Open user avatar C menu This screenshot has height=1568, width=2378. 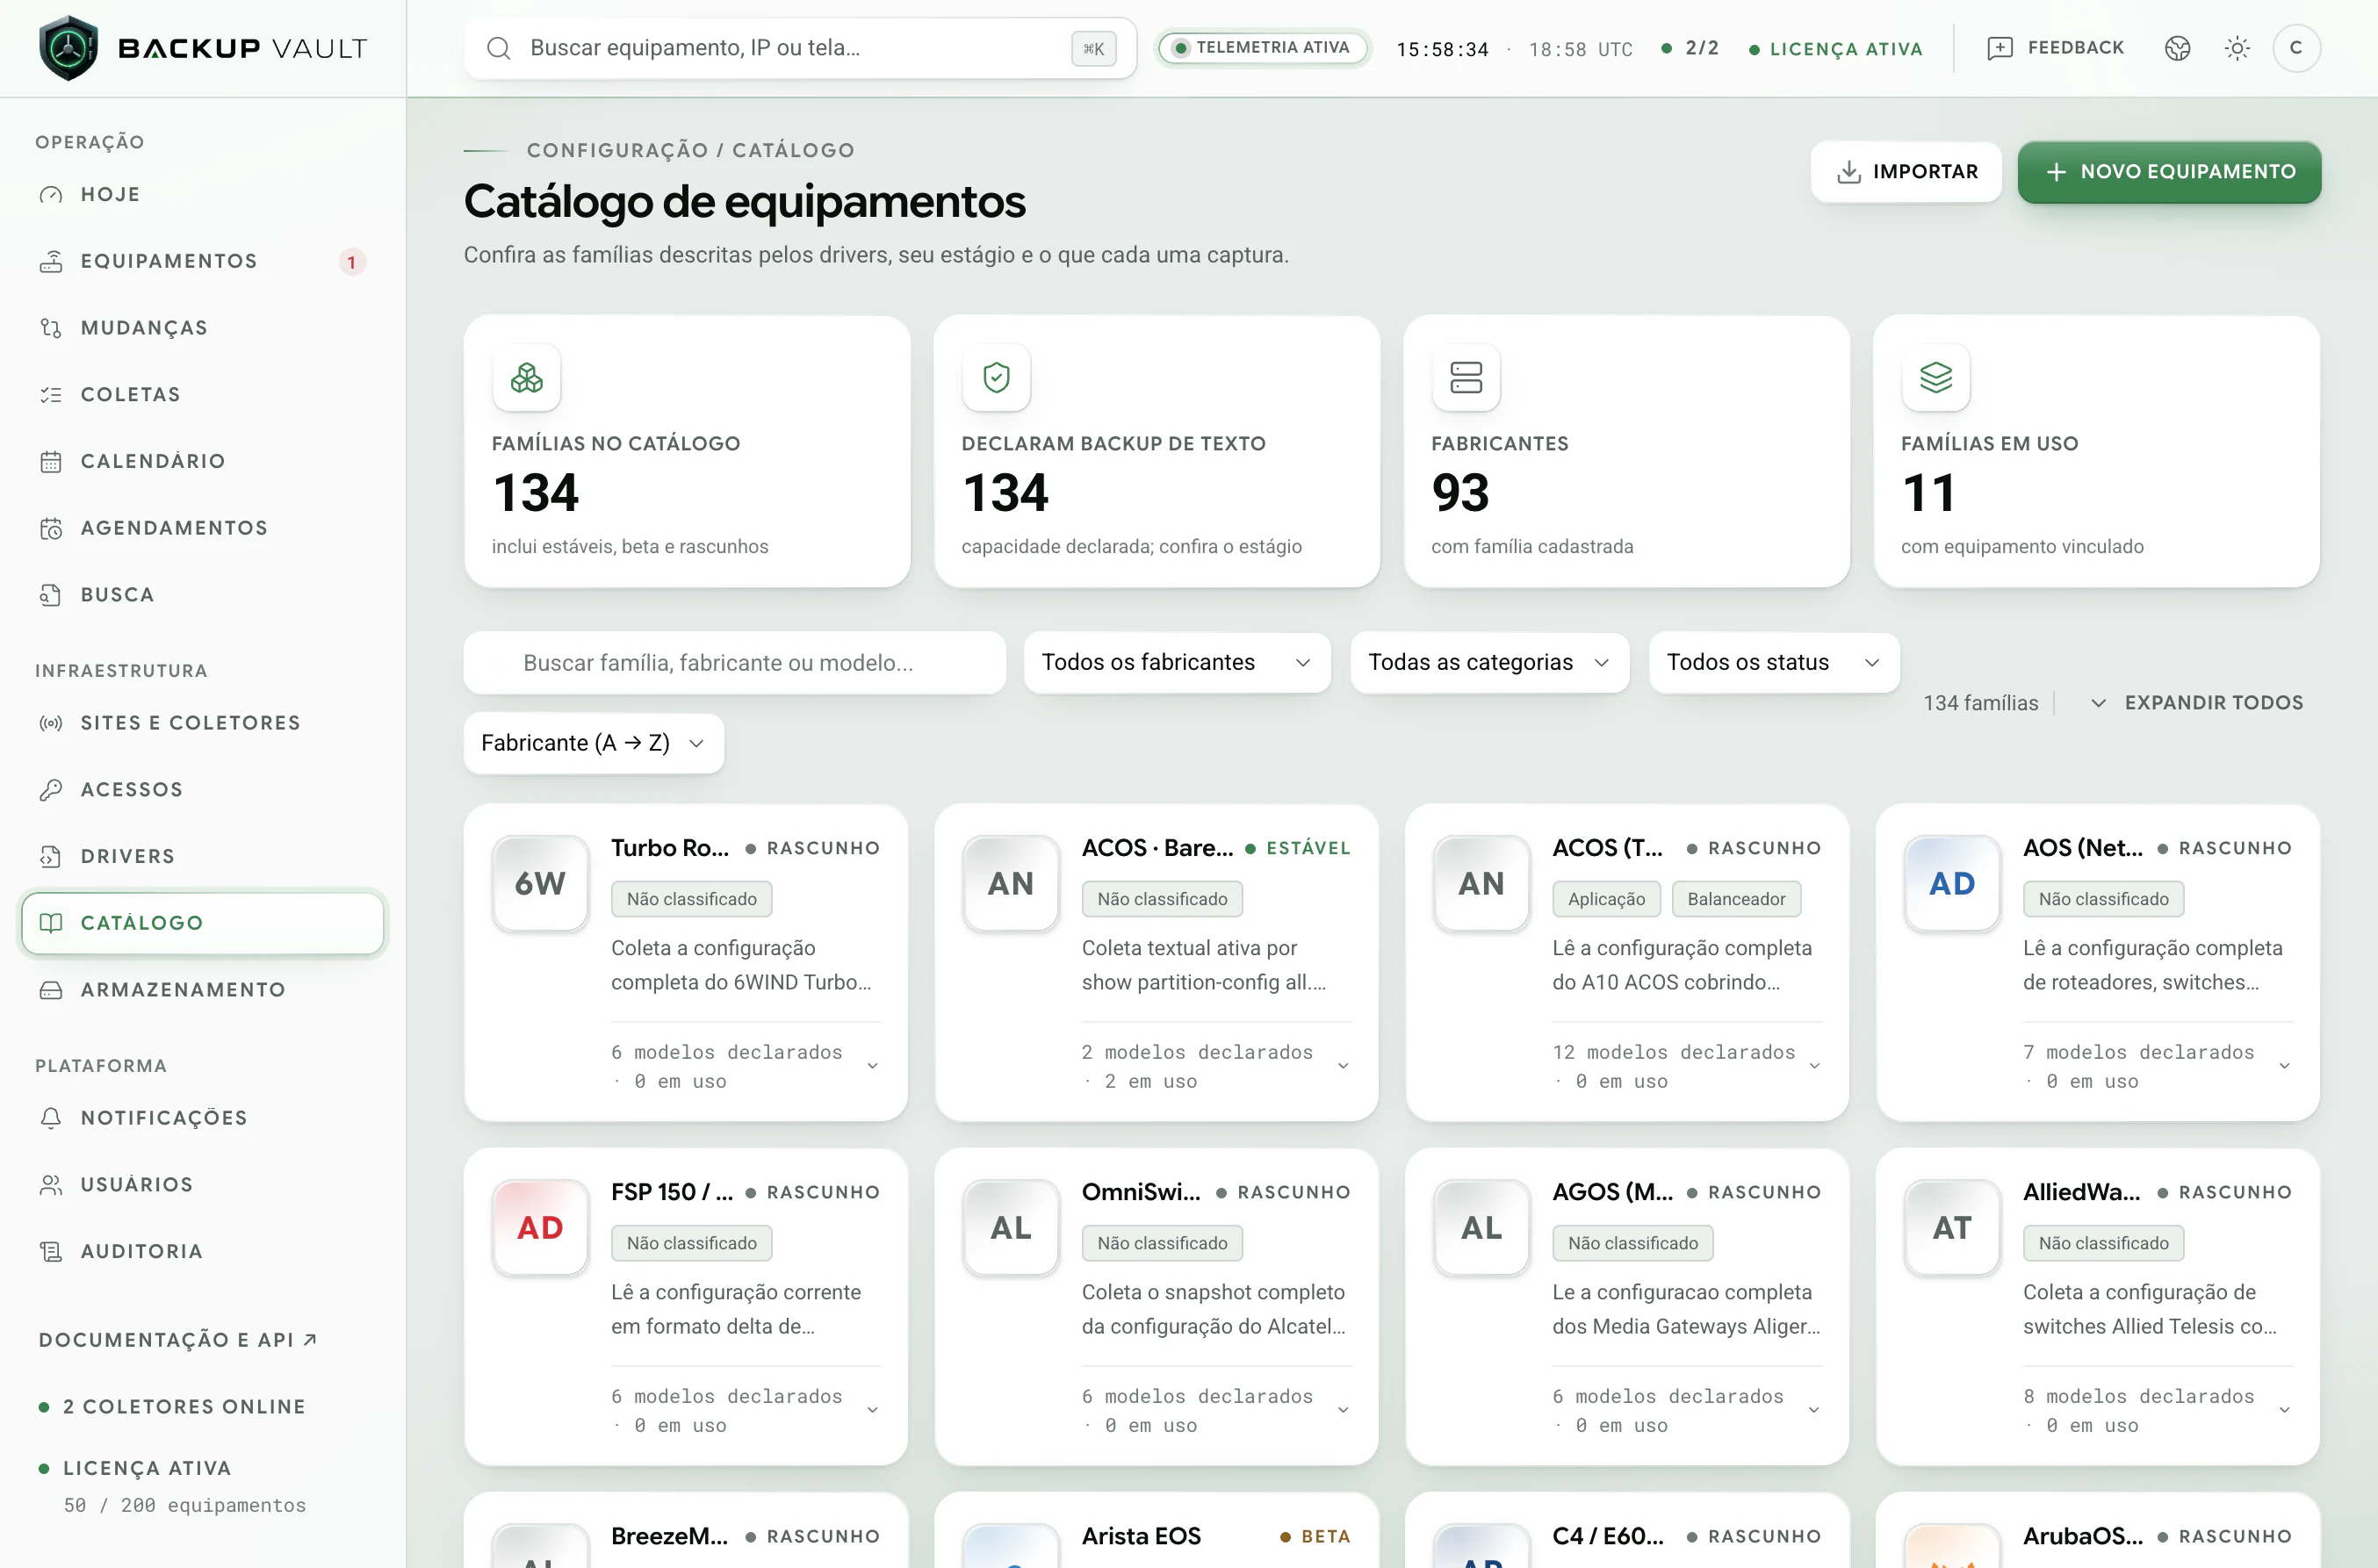[x=2296, y=48]
